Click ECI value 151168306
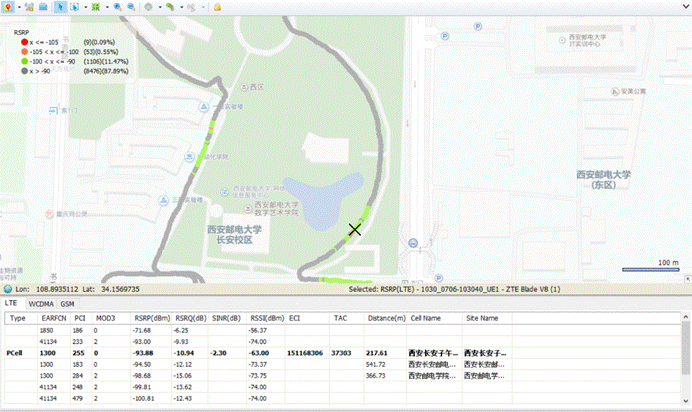Image resolution: width=692 pixels, height=412 pixels. coord(305,353)
